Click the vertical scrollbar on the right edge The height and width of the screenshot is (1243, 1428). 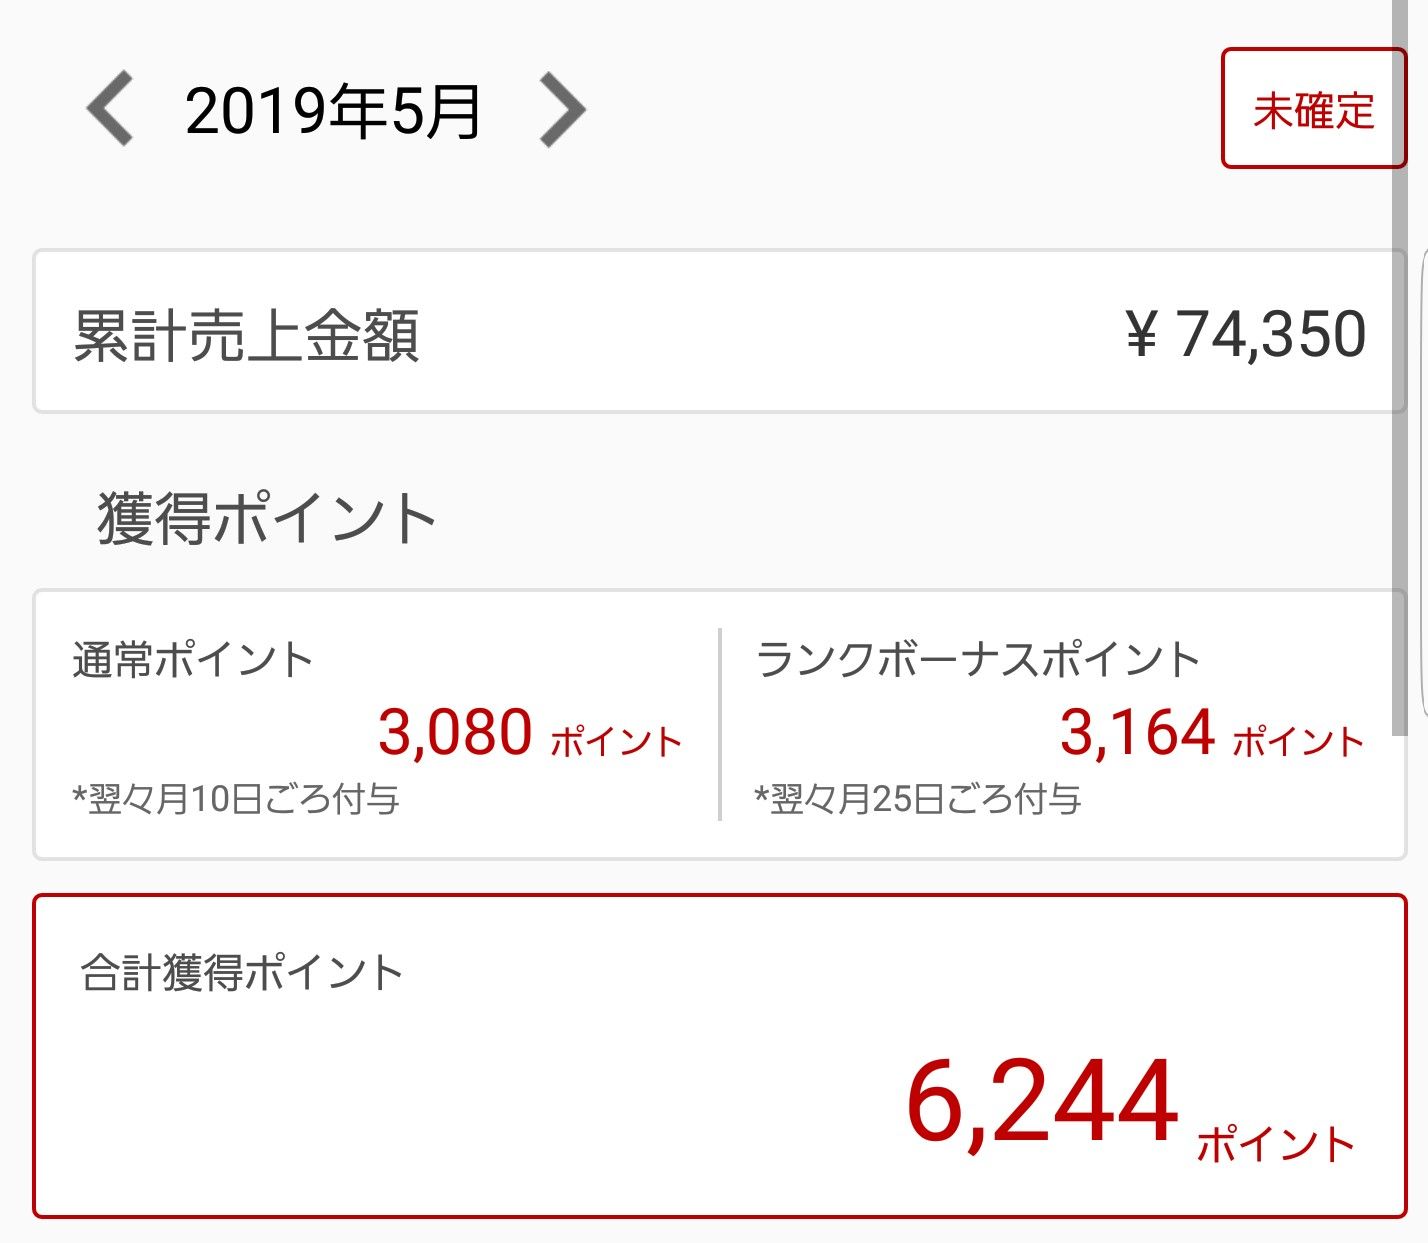1400,360
